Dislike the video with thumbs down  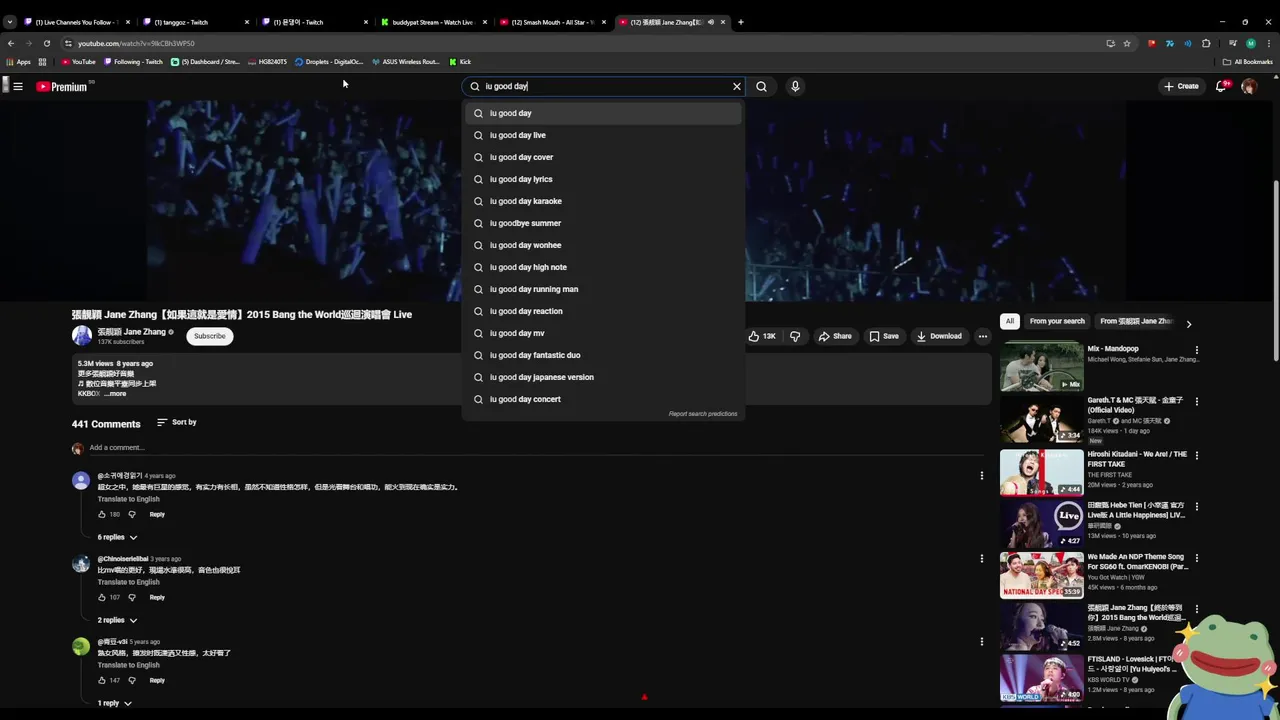coord(795,336)
